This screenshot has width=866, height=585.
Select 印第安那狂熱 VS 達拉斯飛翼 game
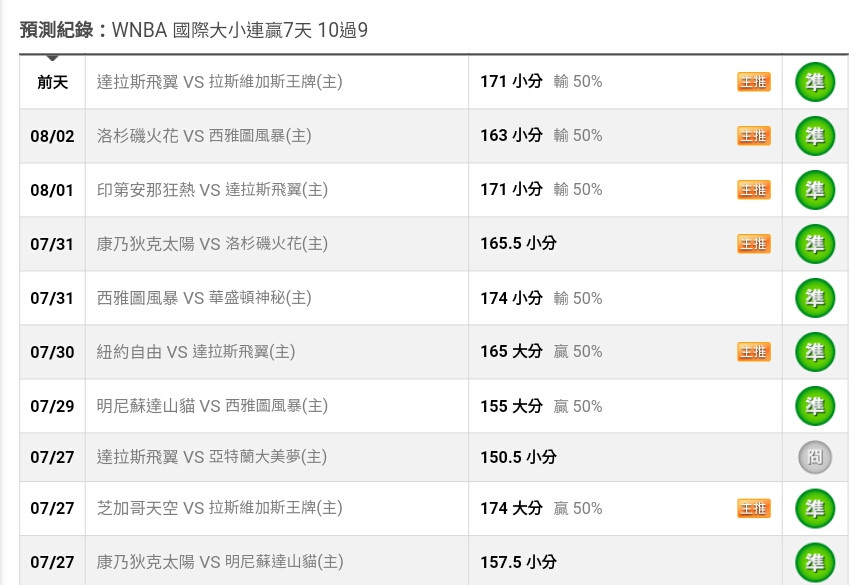[212, 190]
